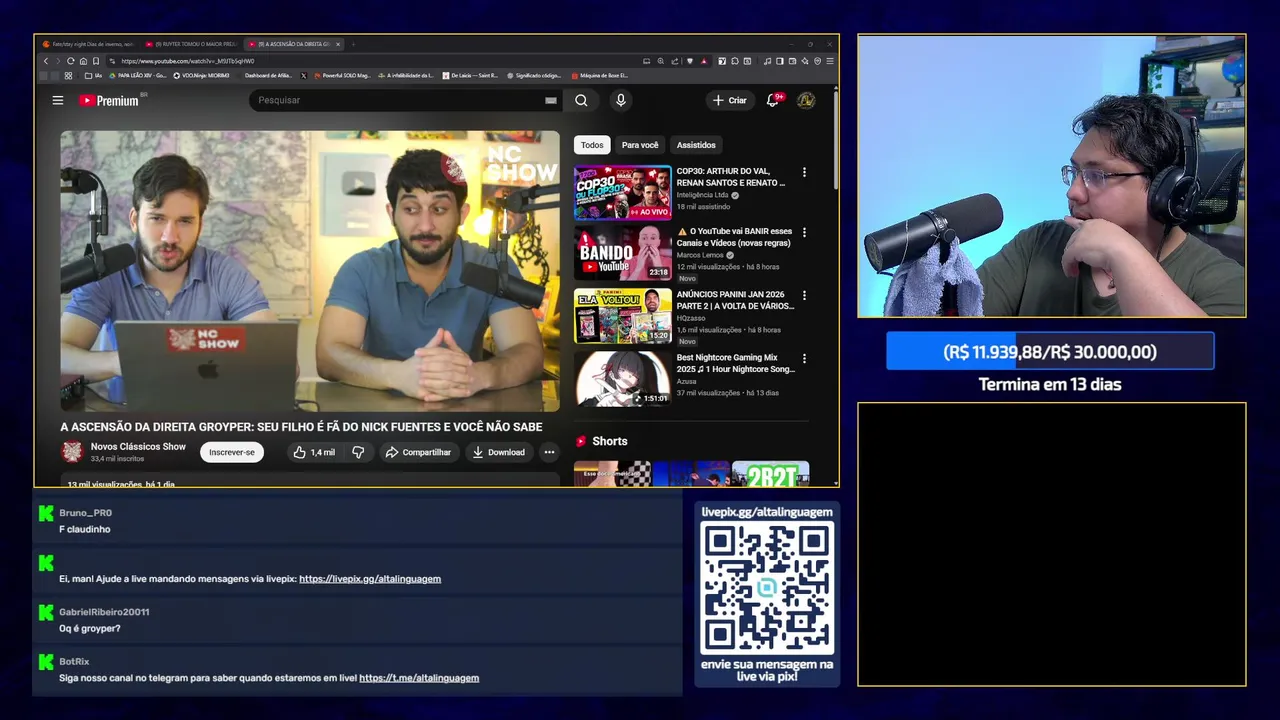Open Dashboard de Afilia... bookmark
Viewport: 1280px width, 720px height.
pyautogui.click(x=268, y=75)
